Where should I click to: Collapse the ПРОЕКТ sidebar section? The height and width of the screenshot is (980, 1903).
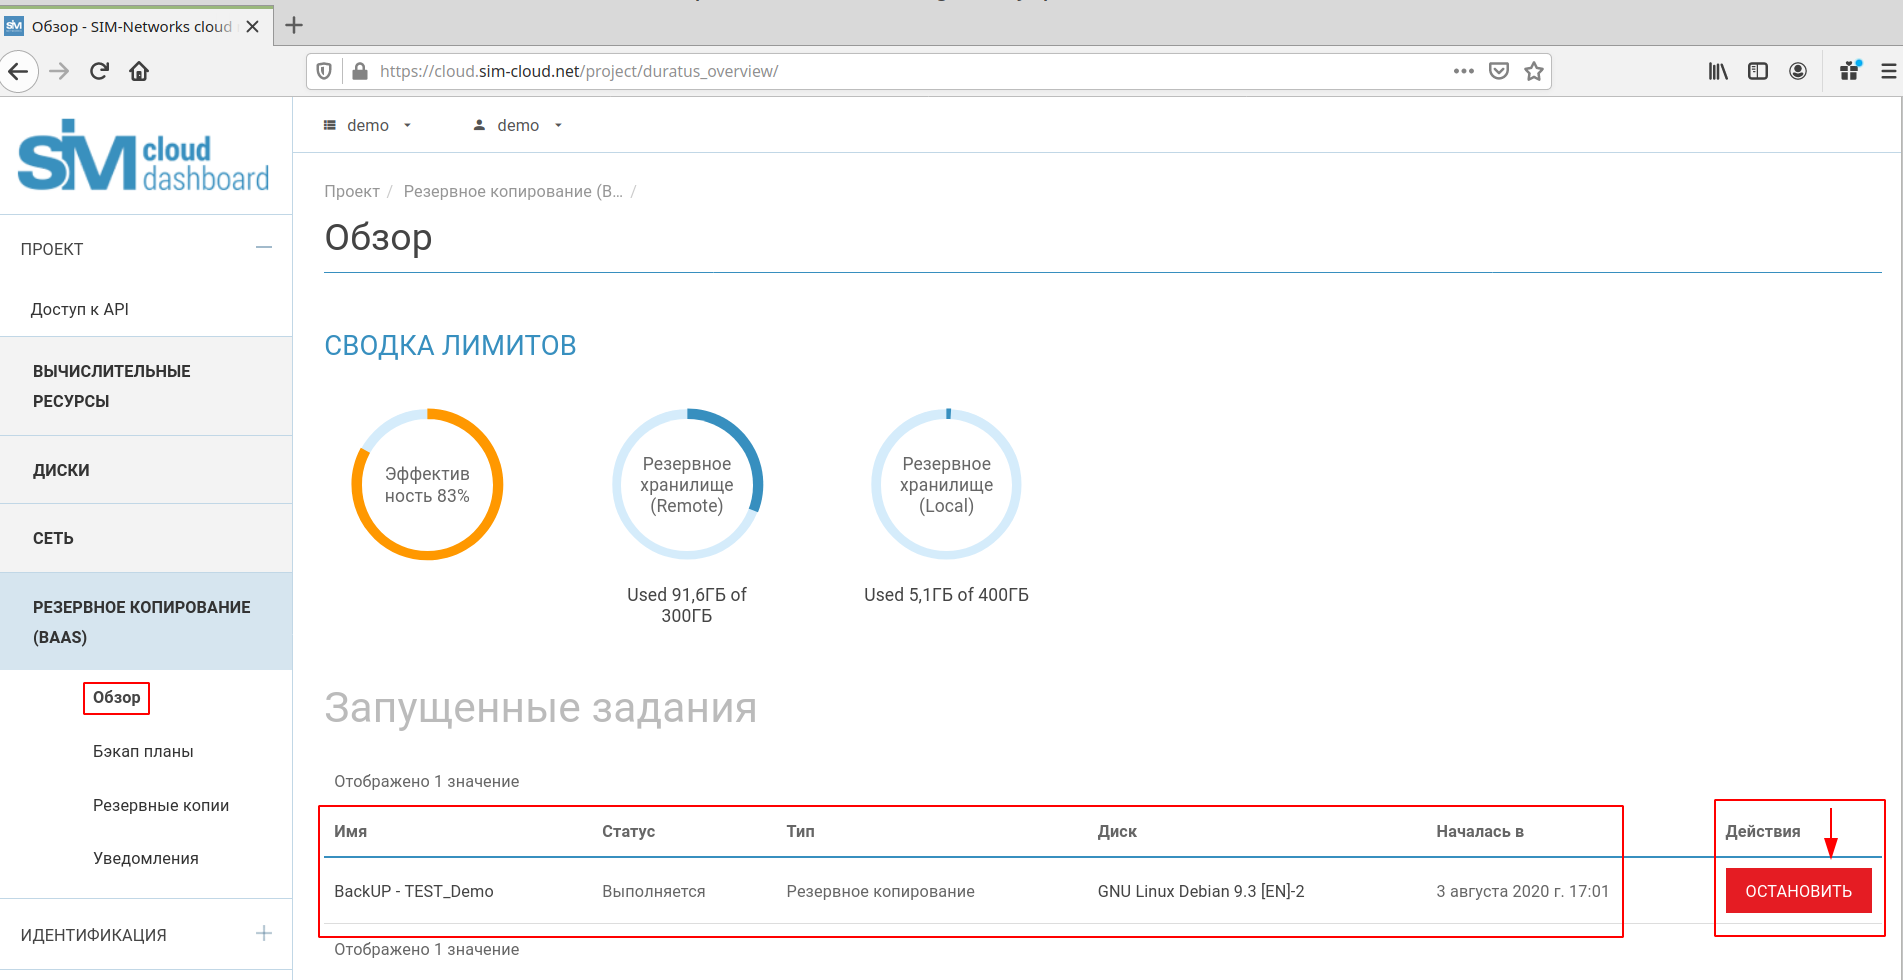pyautogui.click(x=263, y=248)
